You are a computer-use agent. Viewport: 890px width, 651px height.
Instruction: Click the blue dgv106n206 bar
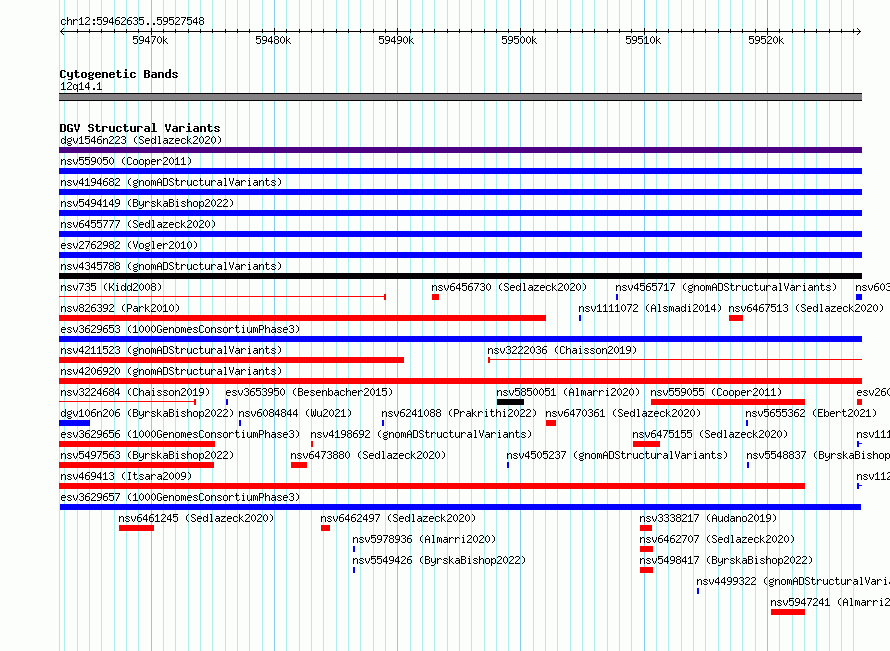[74, 423]
